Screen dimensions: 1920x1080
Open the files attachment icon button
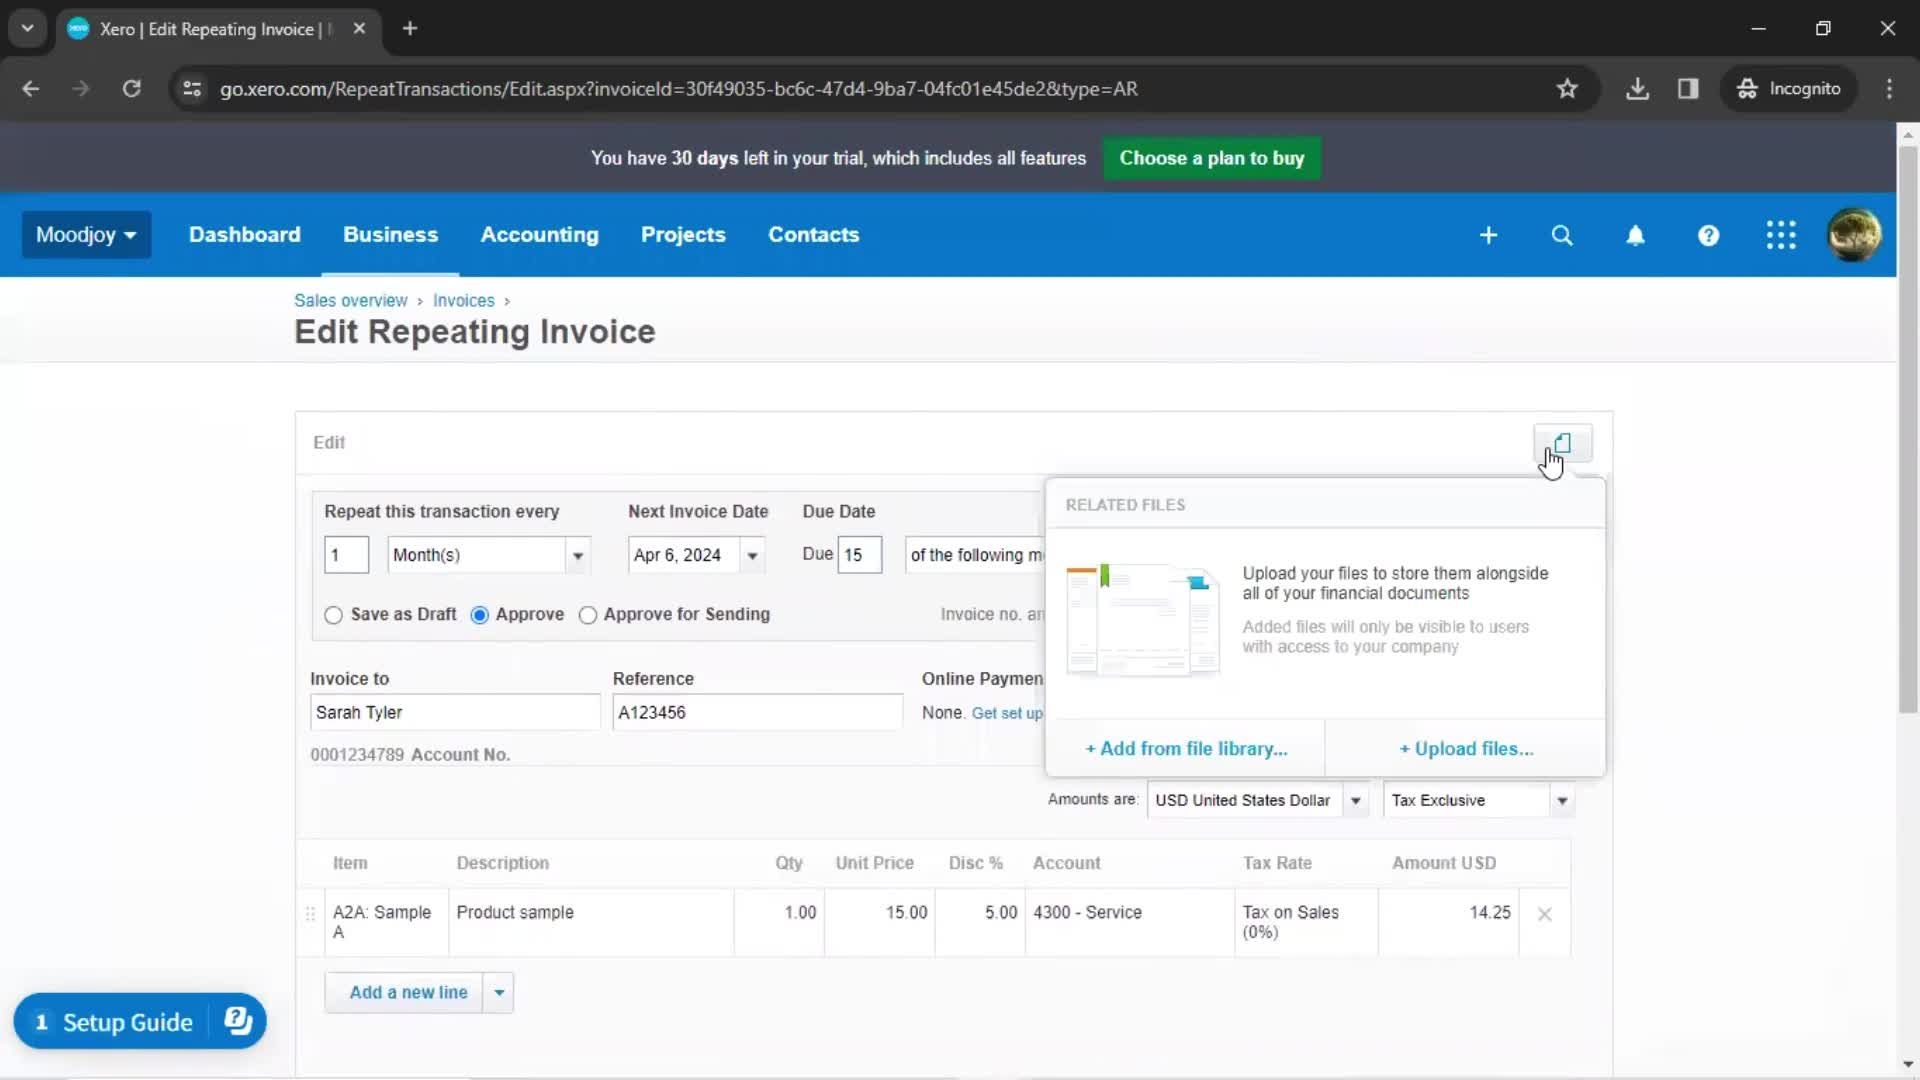pyautogui.click(x=1563, y=443)
